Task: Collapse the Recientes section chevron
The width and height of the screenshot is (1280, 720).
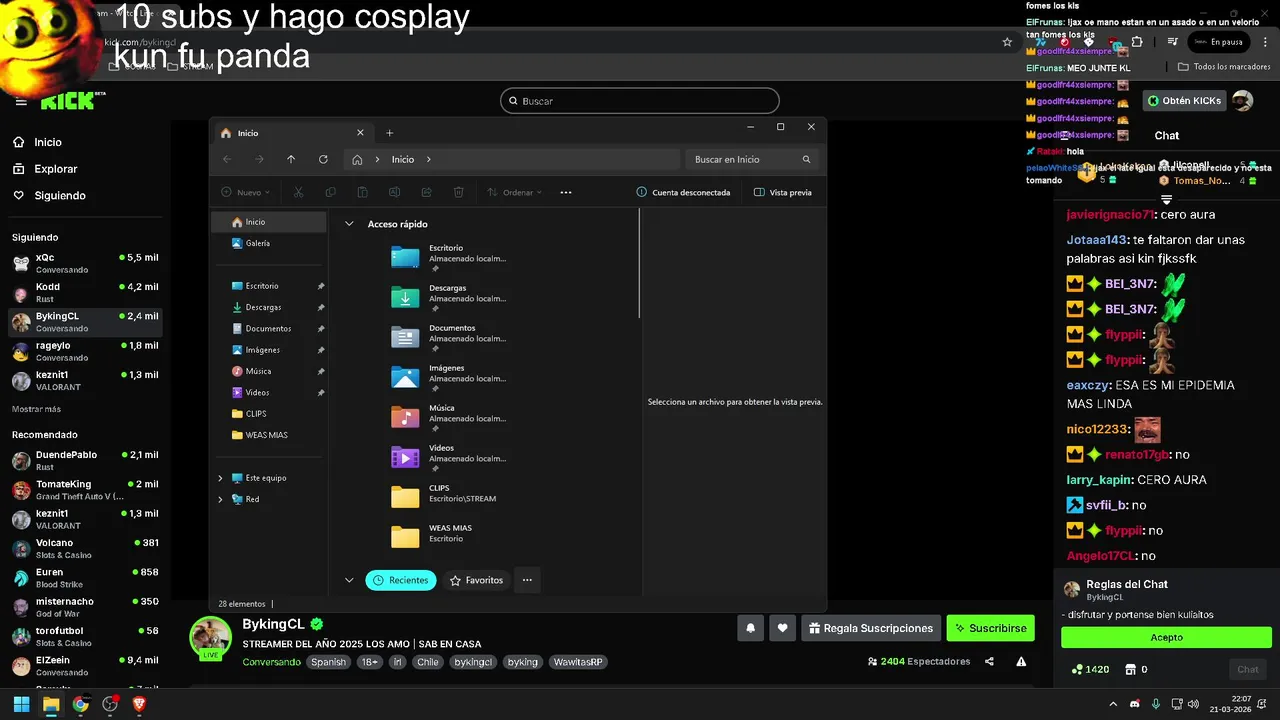Action: 349,580
